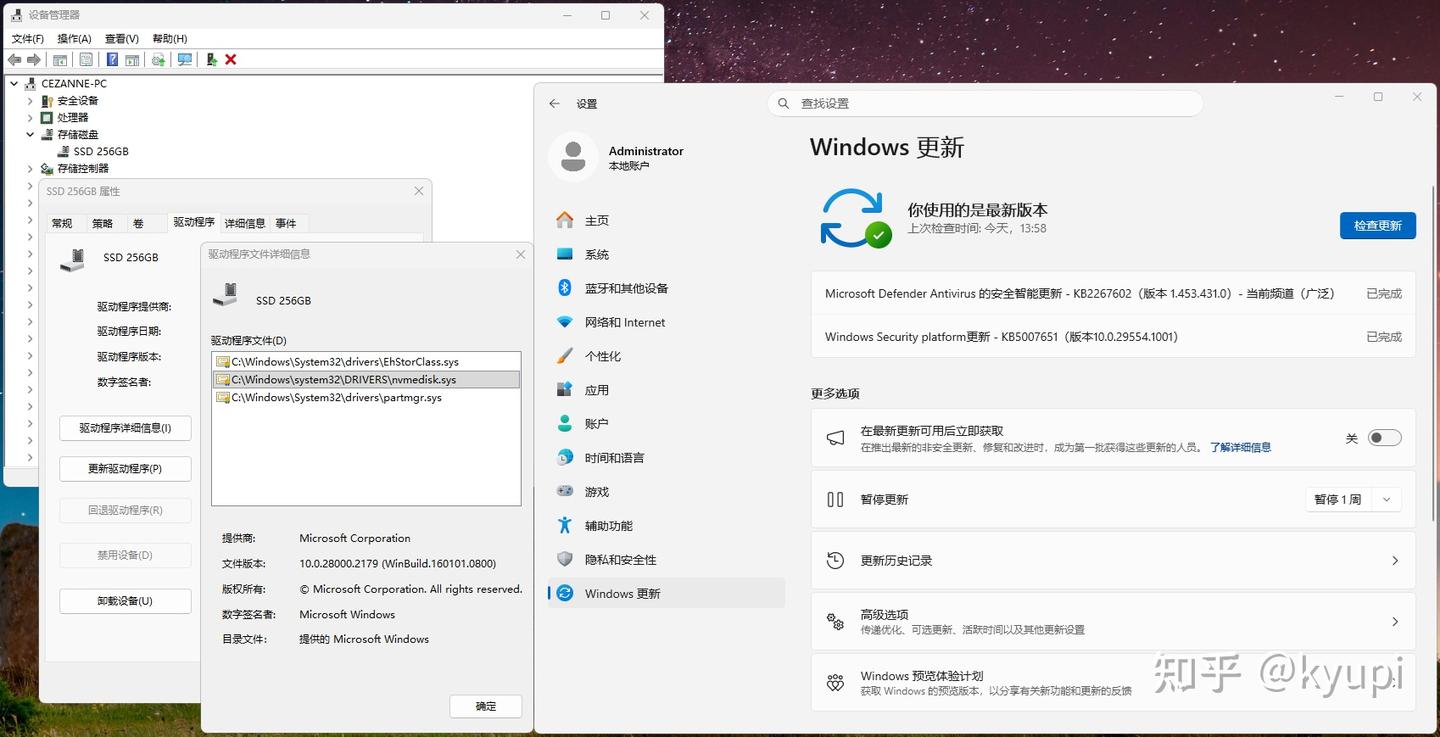Image resolution: width=1440 pixels, height=737 pixels.
Task: Open the 文件(F) menu
Action: pos(28,39)
